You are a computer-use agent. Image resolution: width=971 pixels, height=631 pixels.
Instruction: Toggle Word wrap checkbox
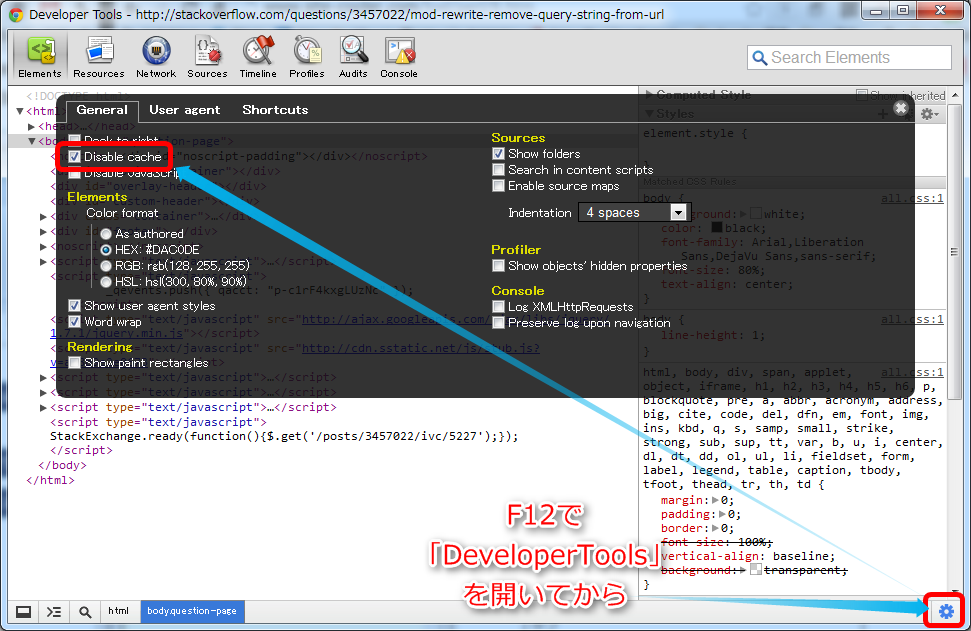(x=74, y=322)
